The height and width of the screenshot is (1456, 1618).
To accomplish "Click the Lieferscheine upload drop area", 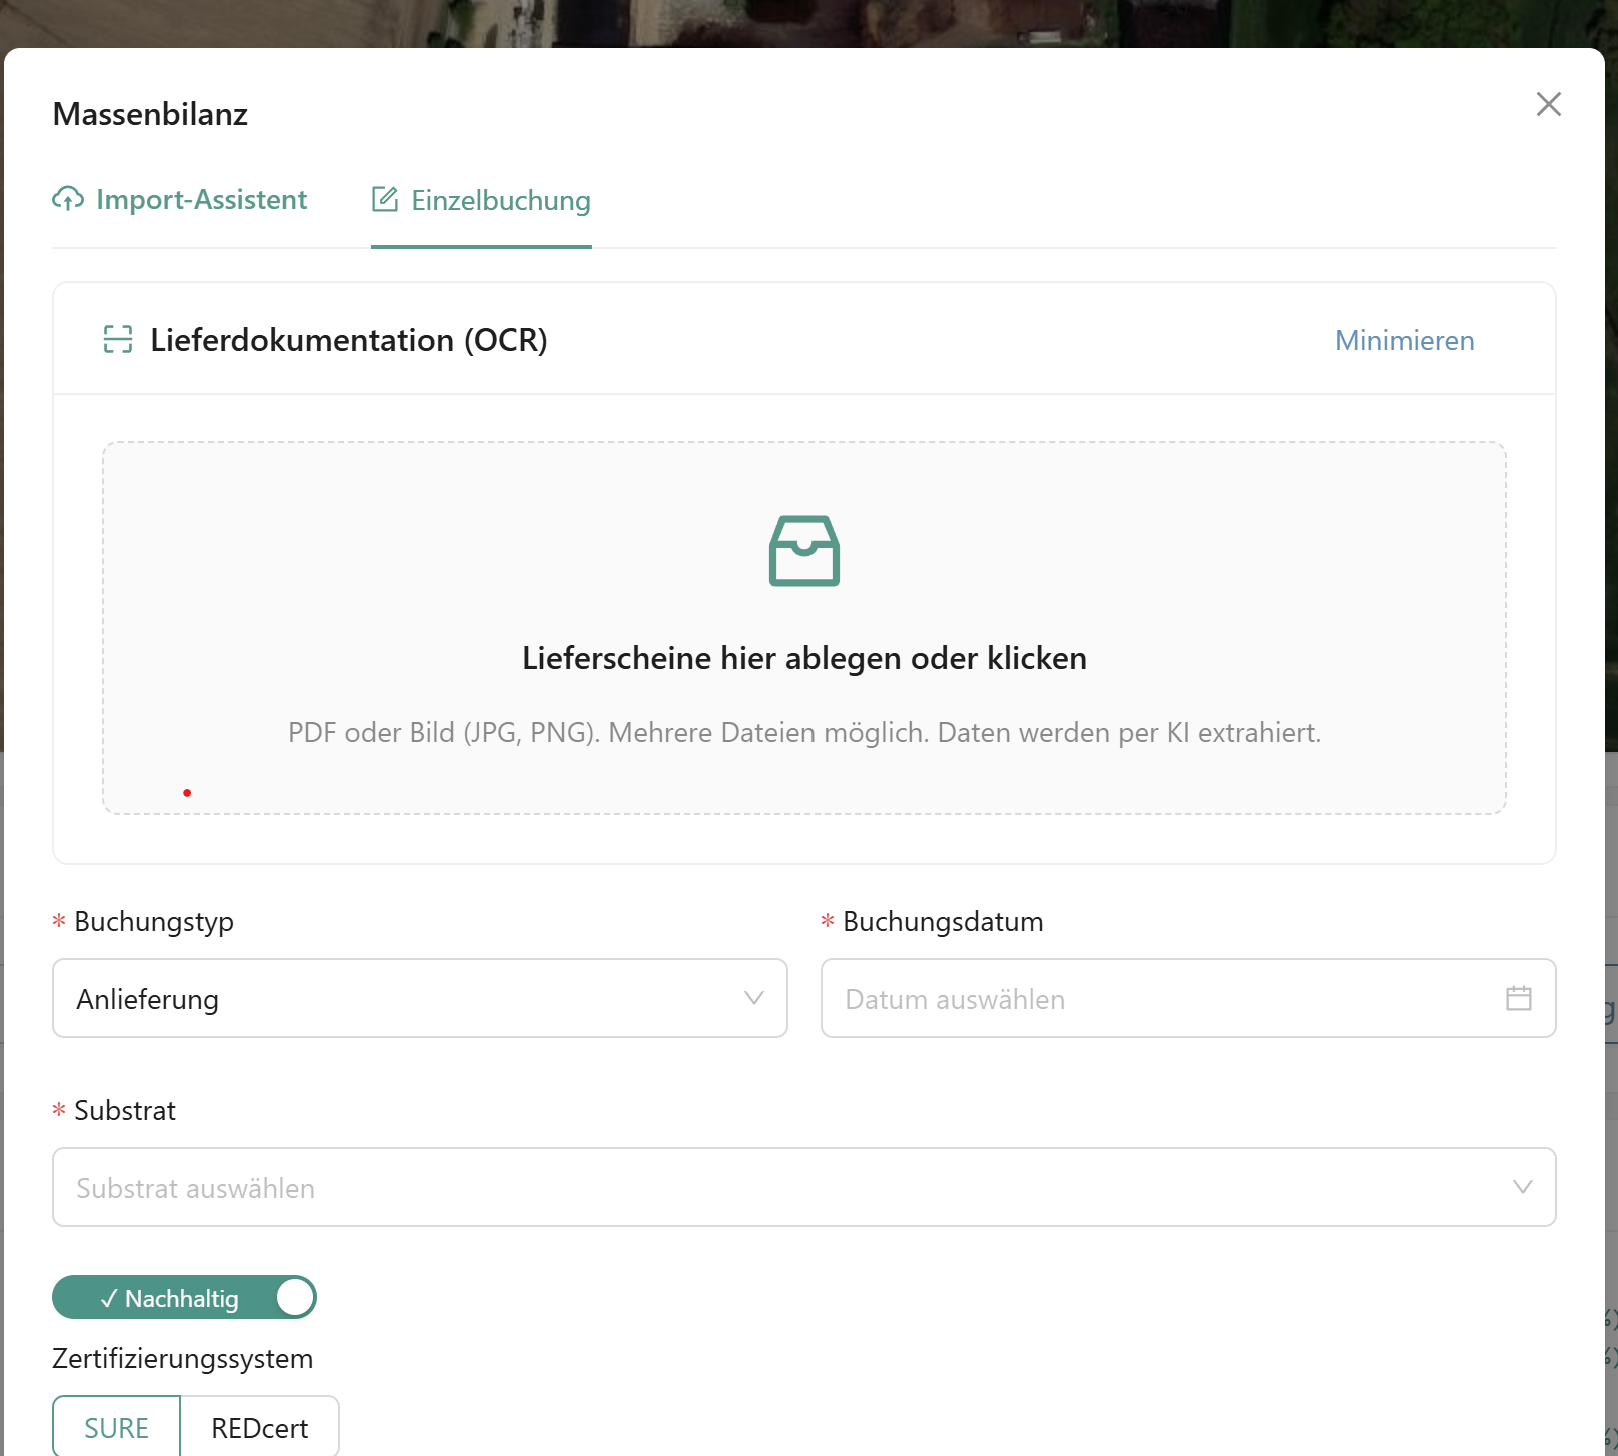I will coord(804,658).
